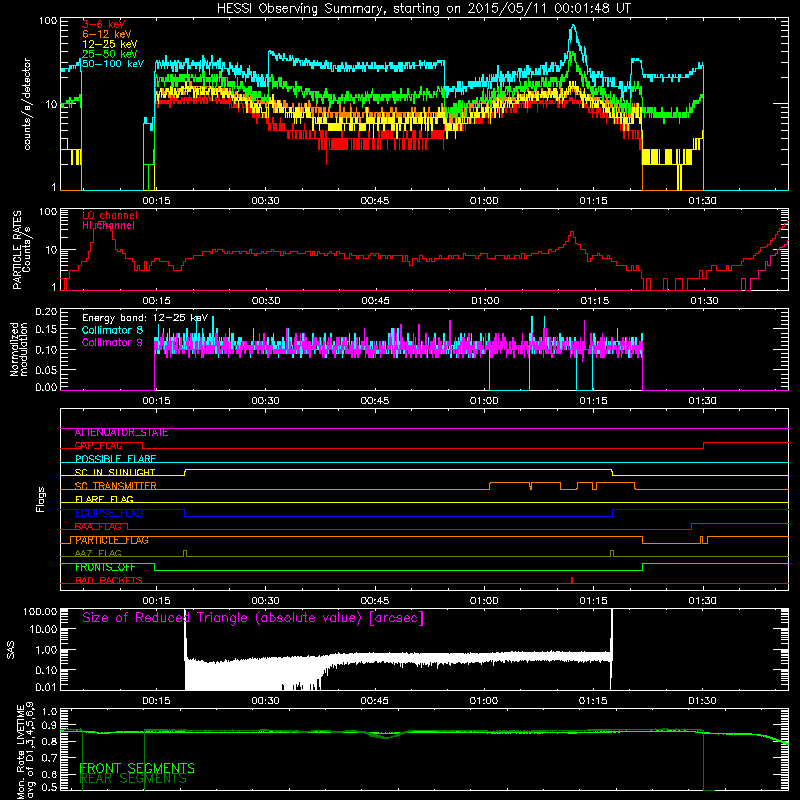Select the Collimator 9 legend entry
Viewport: 800px width, 800px height.
click(x=112, y=342)
